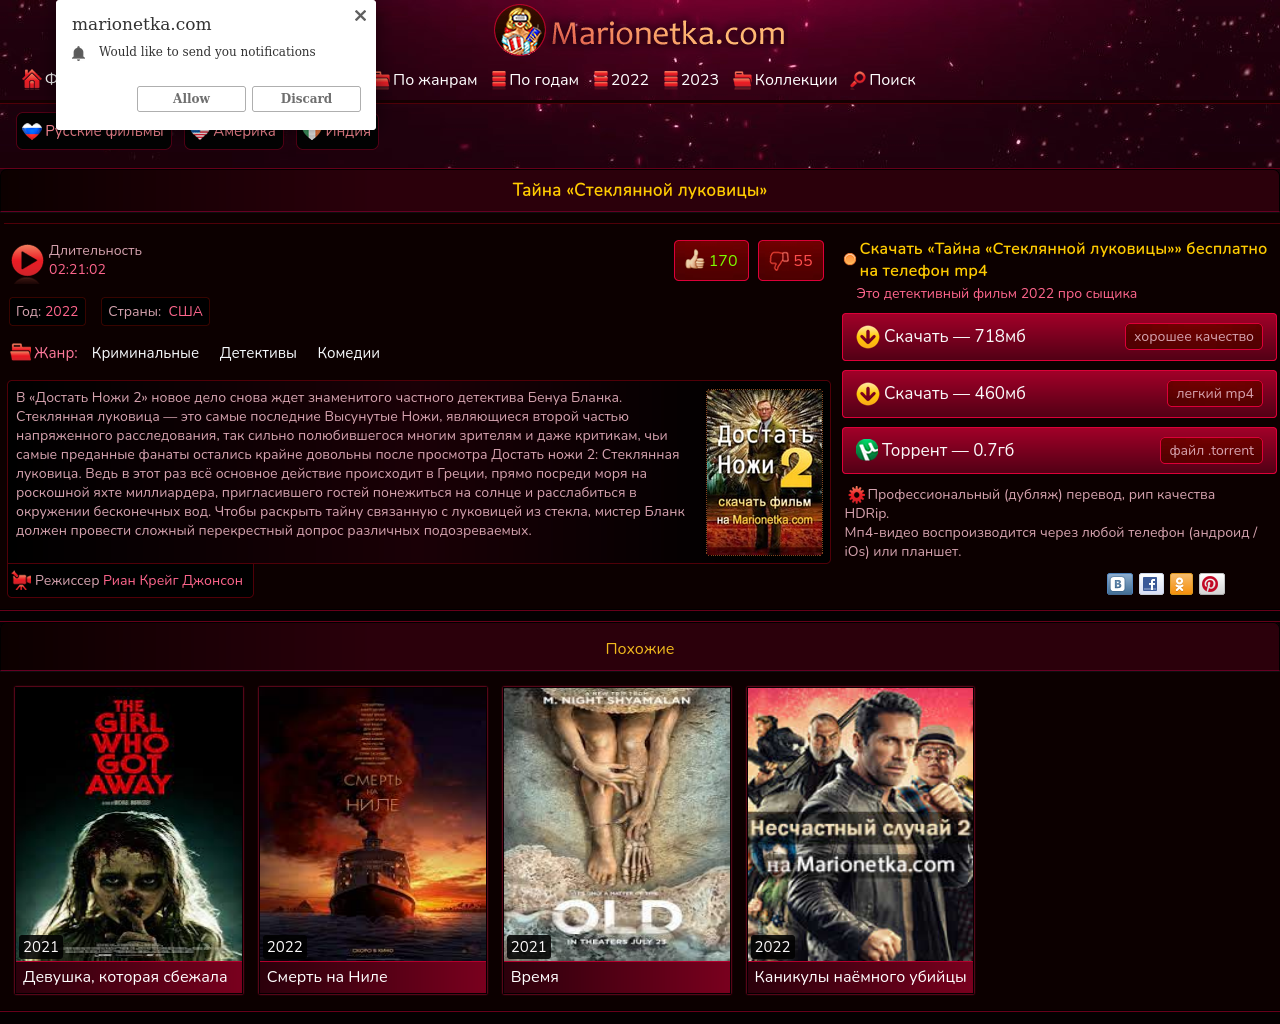Select the 2023 menu item
The height and width of the screenshot is (1024, 1280).
pos(691,80)
